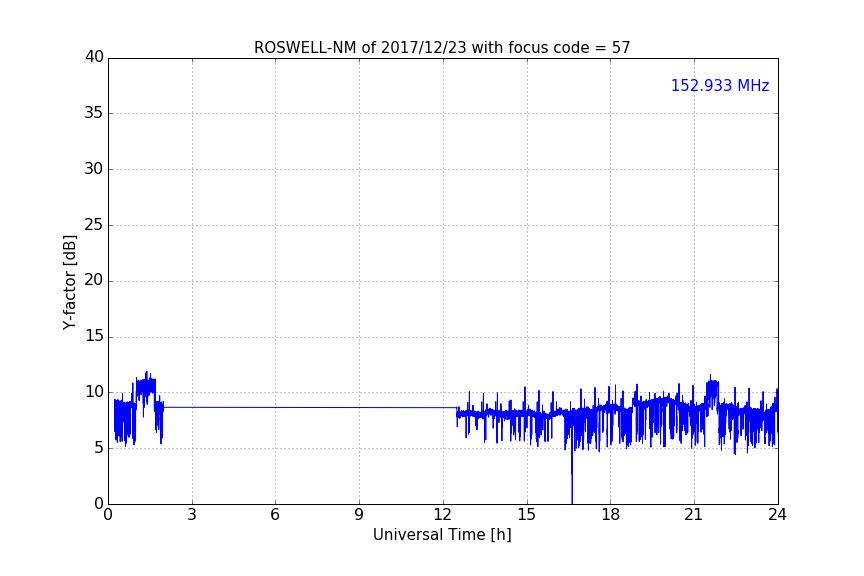The width and height of the screenshot is (864, 576).
Task: Click the y-axis tick label '40'
Action: (x=94, y=57)
